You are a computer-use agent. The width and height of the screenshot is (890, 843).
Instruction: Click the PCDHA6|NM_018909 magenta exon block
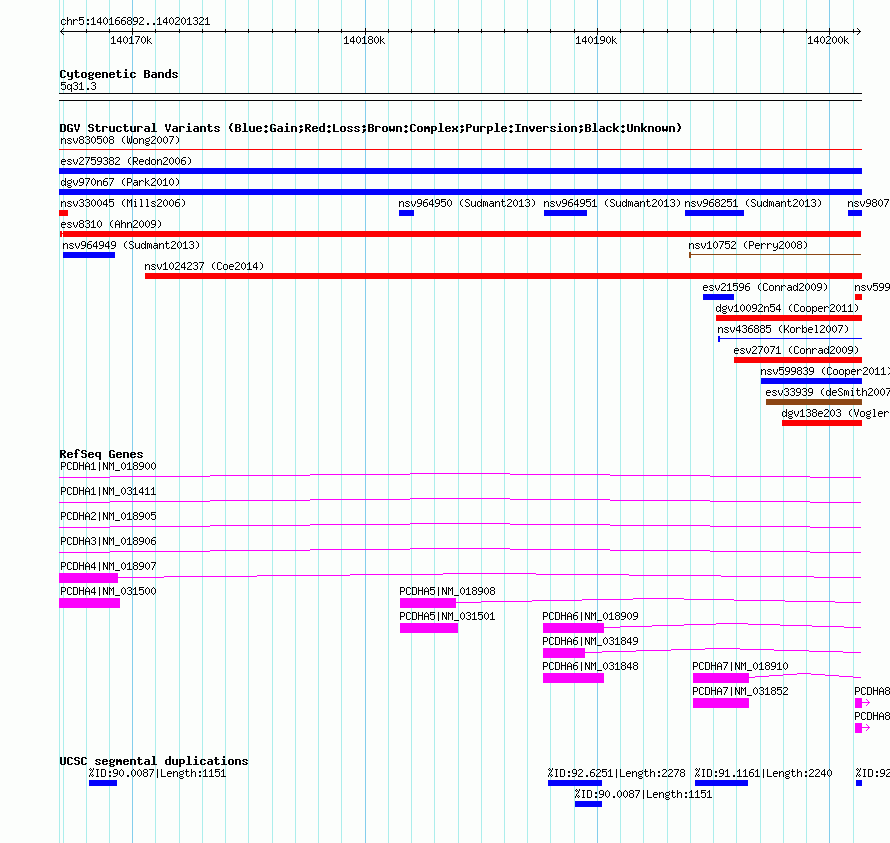[573, 628]
